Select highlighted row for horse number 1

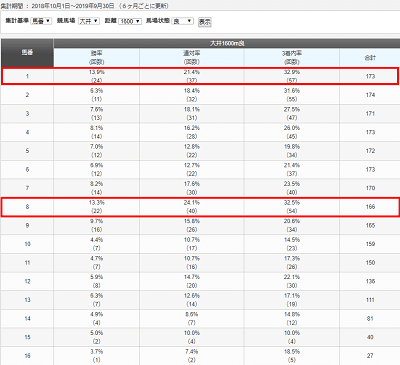tap(200, 76)
